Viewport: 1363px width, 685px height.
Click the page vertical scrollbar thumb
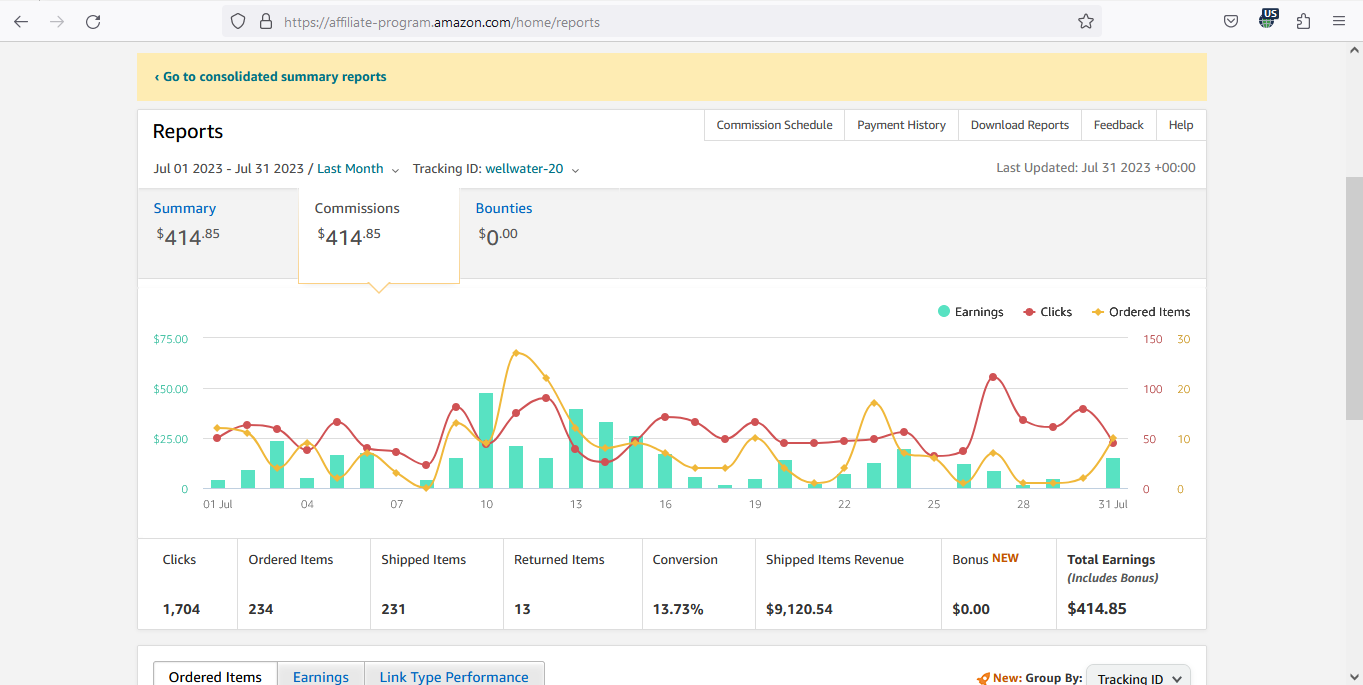point(1354,298)
